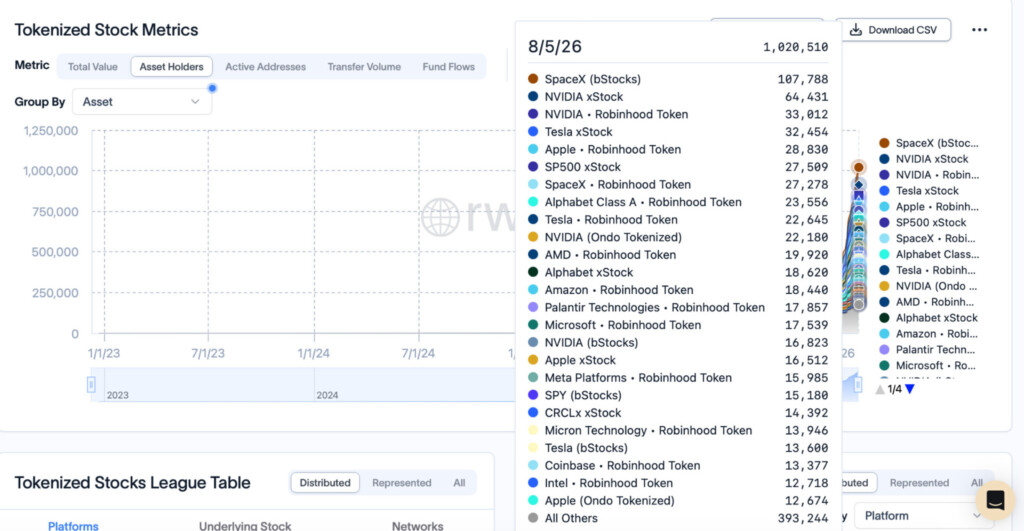The height and width of the screenshot is (531, 1024).
Task: Switch to Fund Flows metric
Action: (448, 67)
